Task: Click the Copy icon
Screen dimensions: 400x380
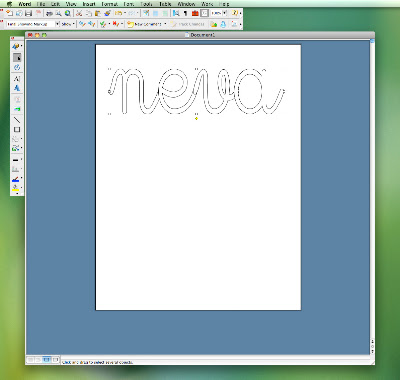Action: [89, 13]
